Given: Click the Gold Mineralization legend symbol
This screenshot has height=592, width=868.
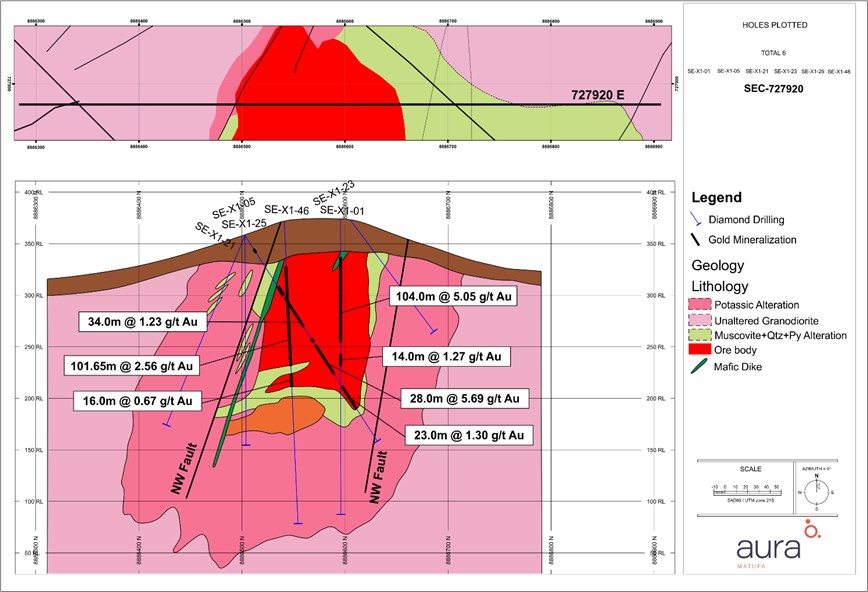Looking at the screenshot, I should 703,241.
